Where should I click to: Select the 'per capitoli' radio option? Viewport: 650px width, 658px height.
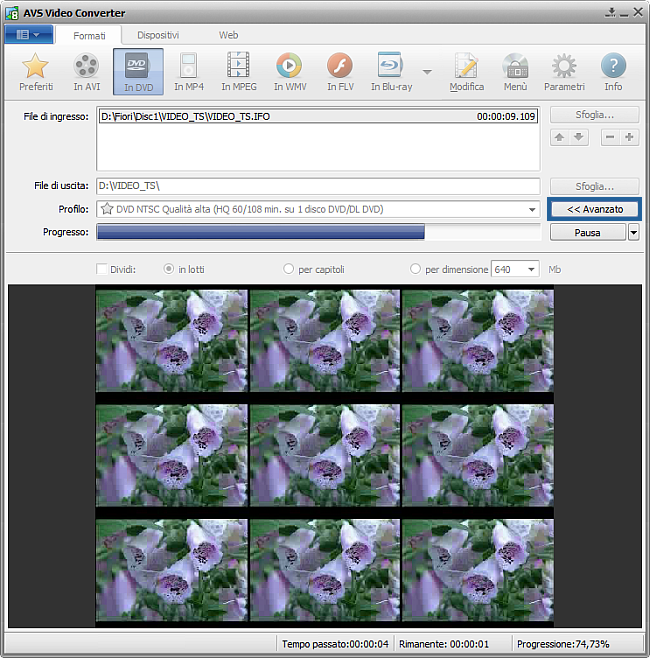(x=289, y=269)
